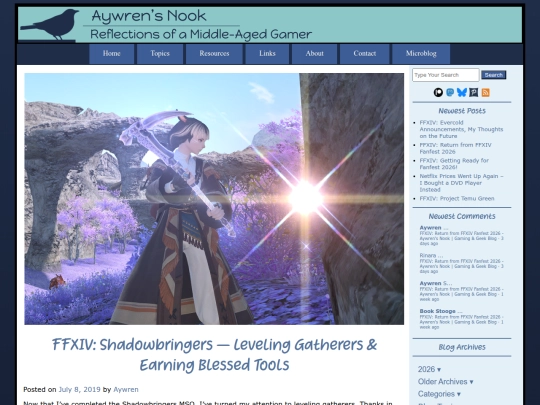
Task: Click the Newest Posts heading
Action: [x=462, y=111]
